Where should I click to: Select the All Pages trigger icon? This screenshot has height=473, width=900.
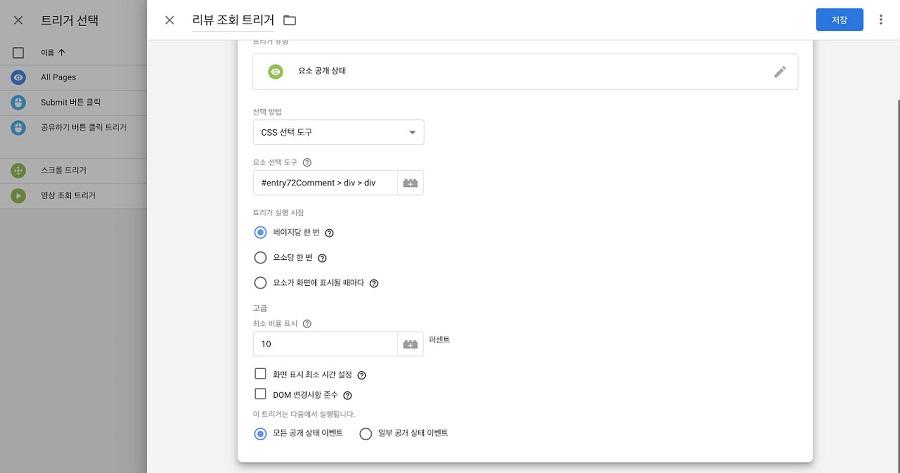pyautogui.click(x=18, y=77)
